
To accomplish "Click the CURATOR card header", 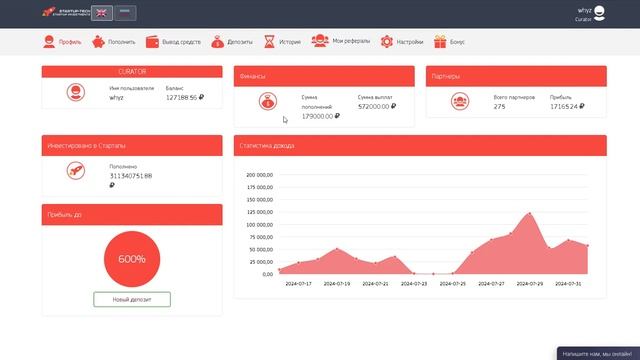I will 132,71.
